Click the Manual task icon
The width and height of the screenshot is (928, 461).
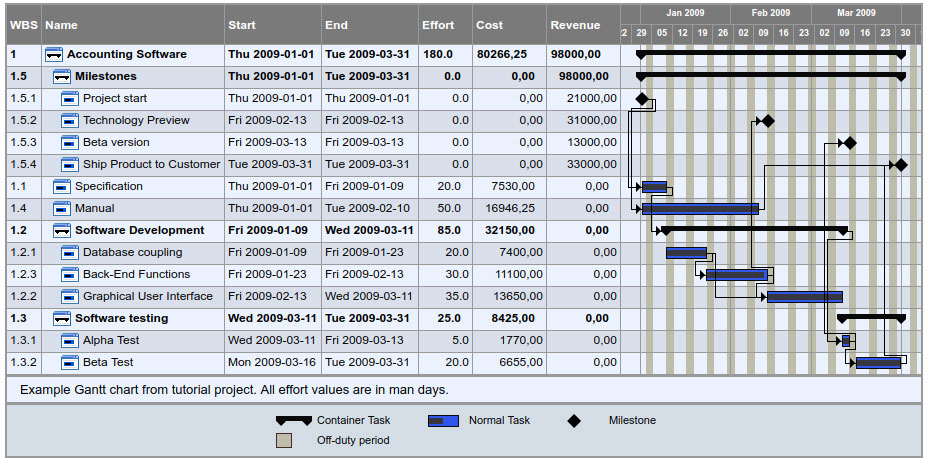tap(62, 208)
